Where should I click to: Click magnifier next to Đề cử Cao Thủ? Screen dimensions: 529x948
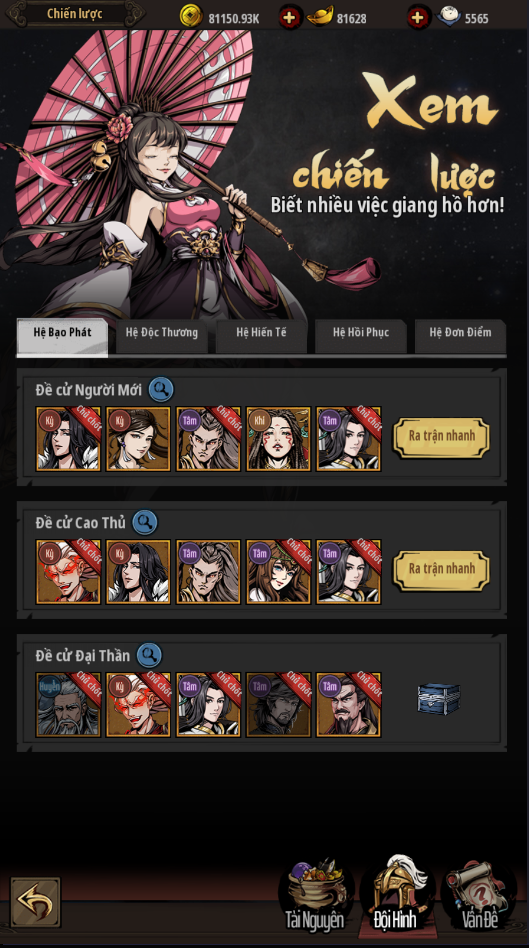tap(144, 522)
